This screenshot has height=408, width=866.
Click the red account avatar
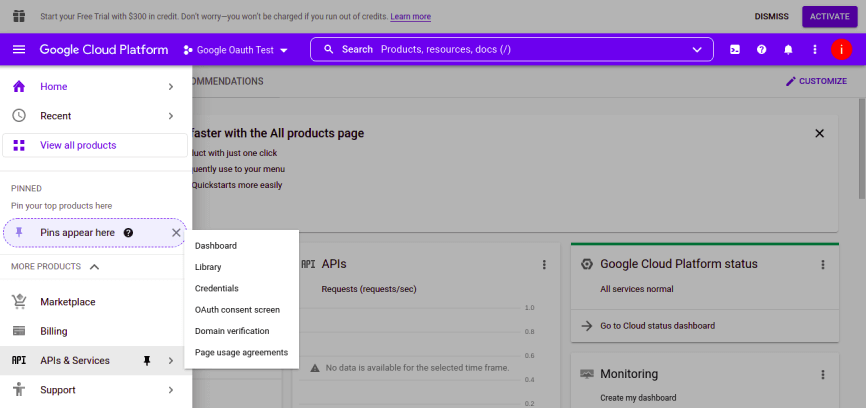(x=841, y=50)
